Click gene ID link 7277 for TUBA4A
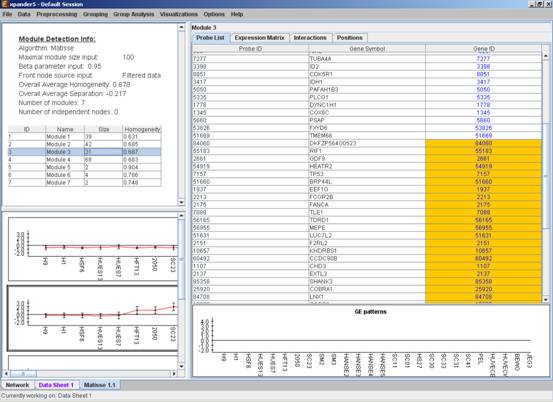 coord(483,59)
